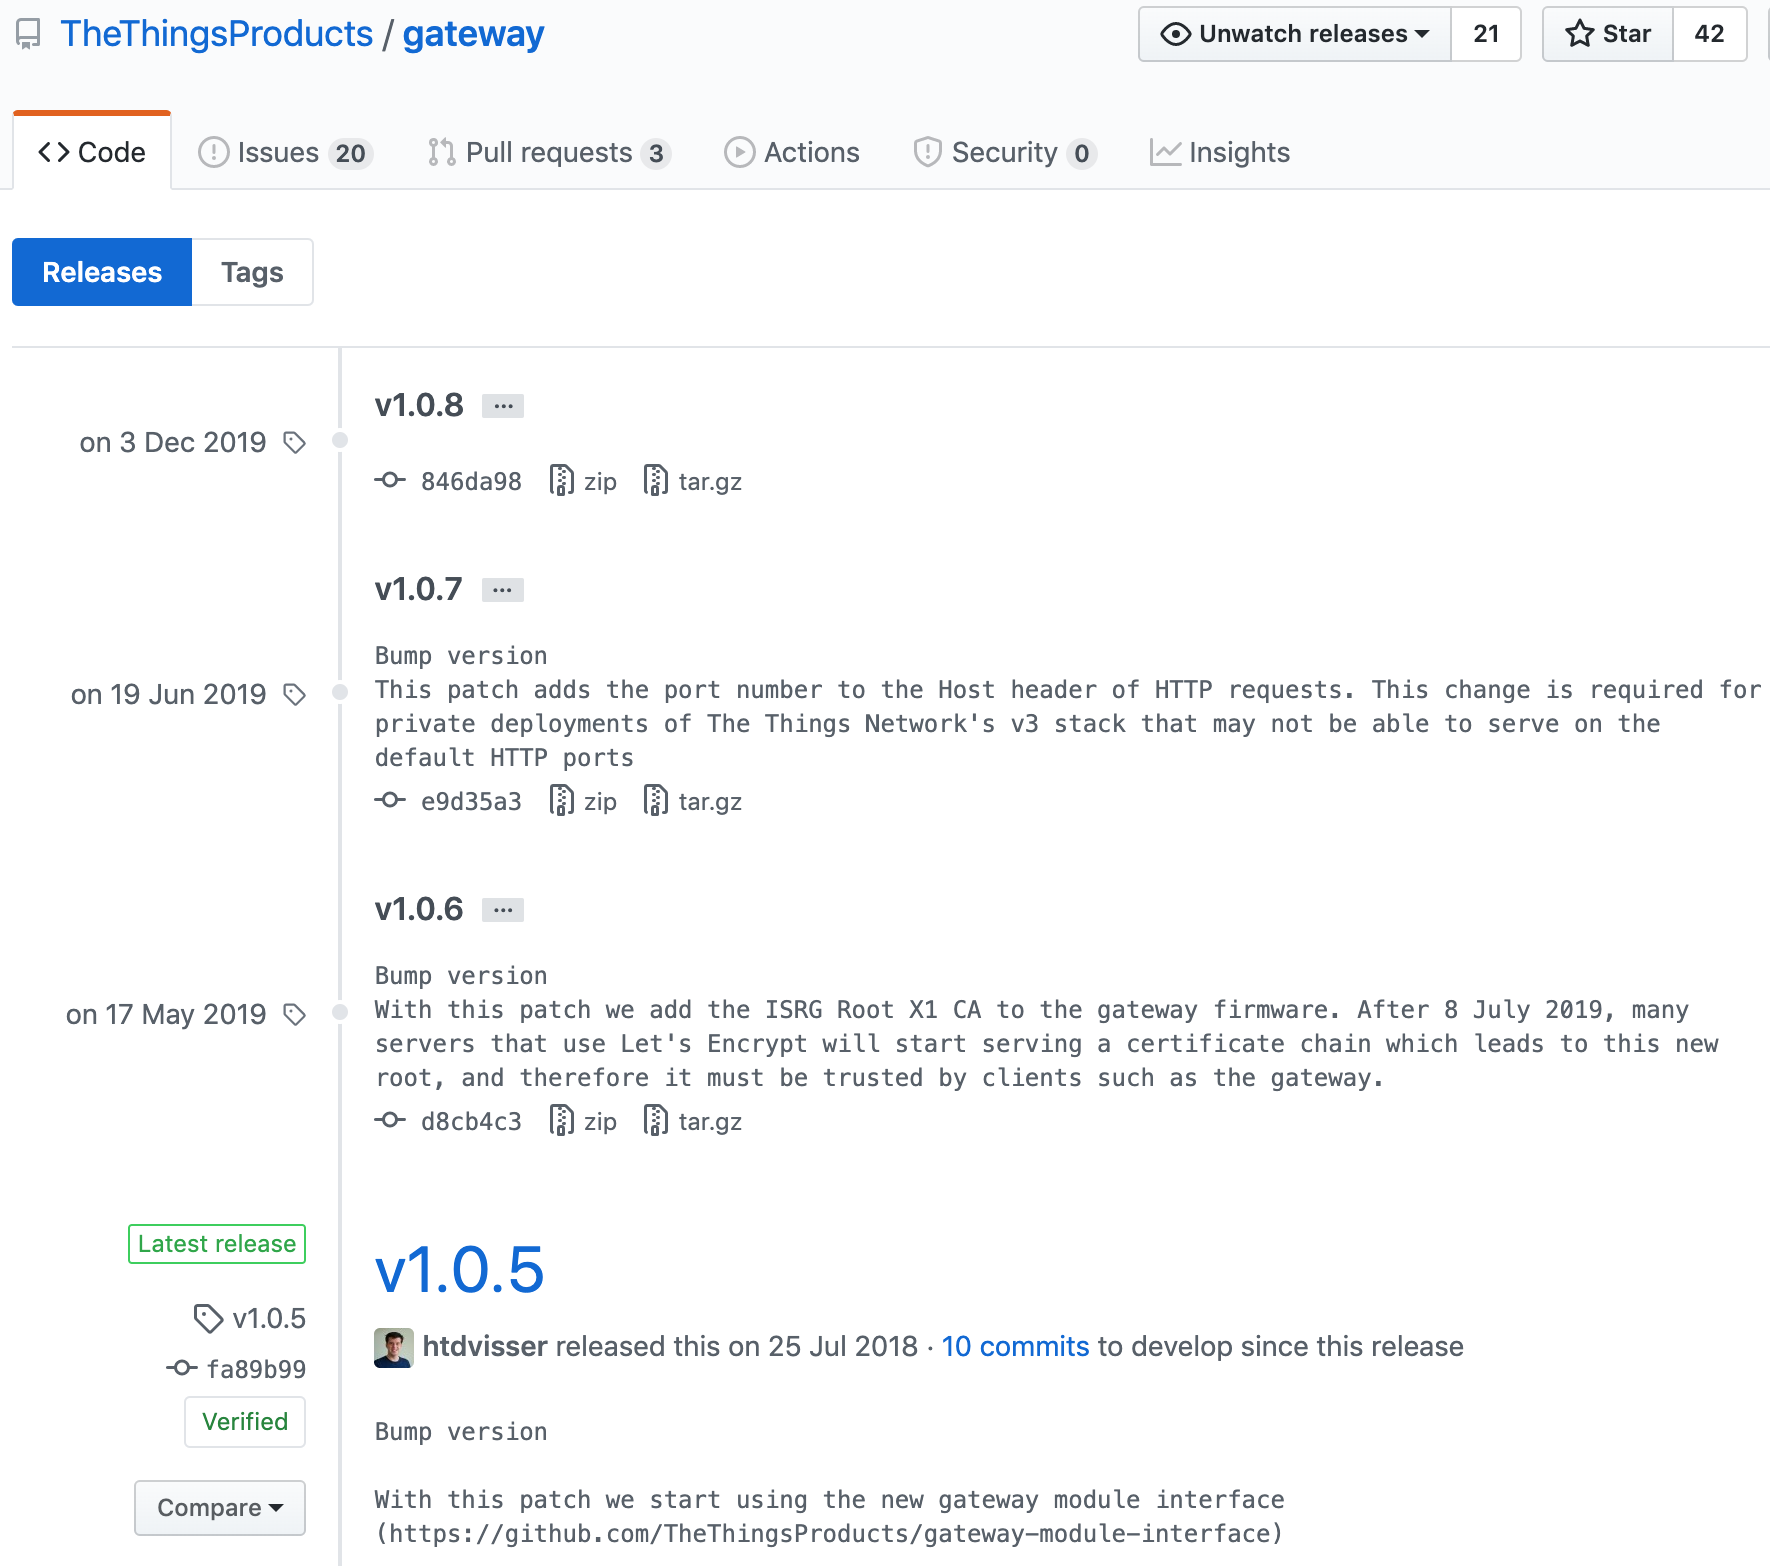1770x1566 pixels.
Task: Click the 'on 17 May 2019' date text
Action: click(x=166, y=1014)
